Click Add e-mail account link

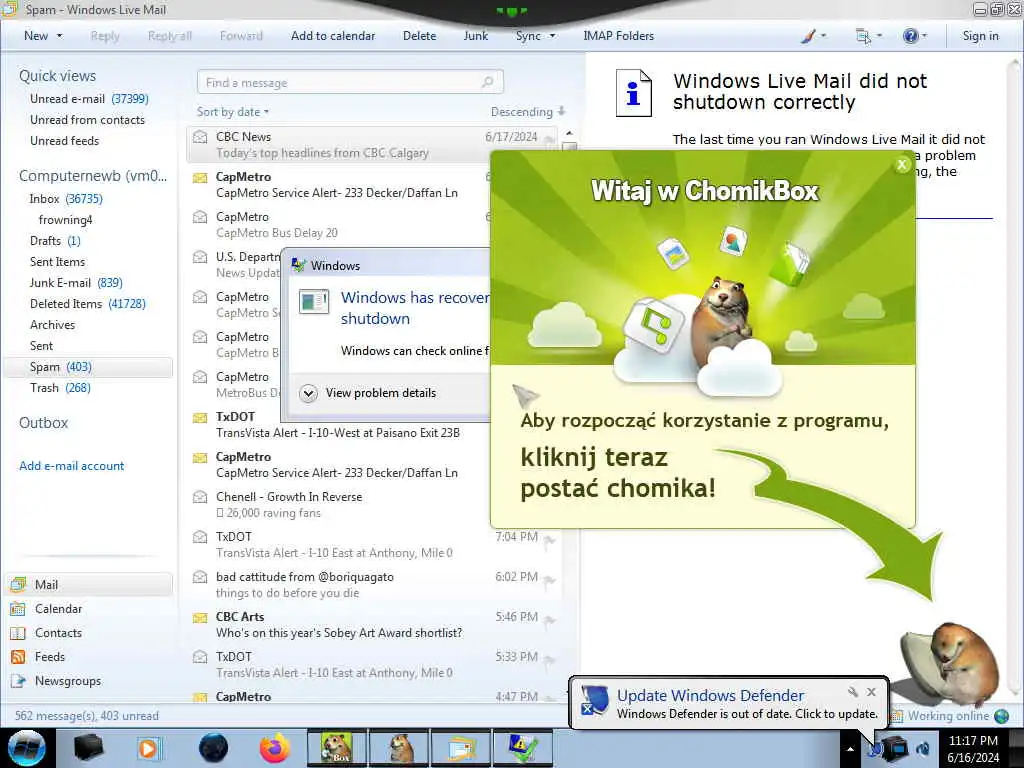coord(71,466)
